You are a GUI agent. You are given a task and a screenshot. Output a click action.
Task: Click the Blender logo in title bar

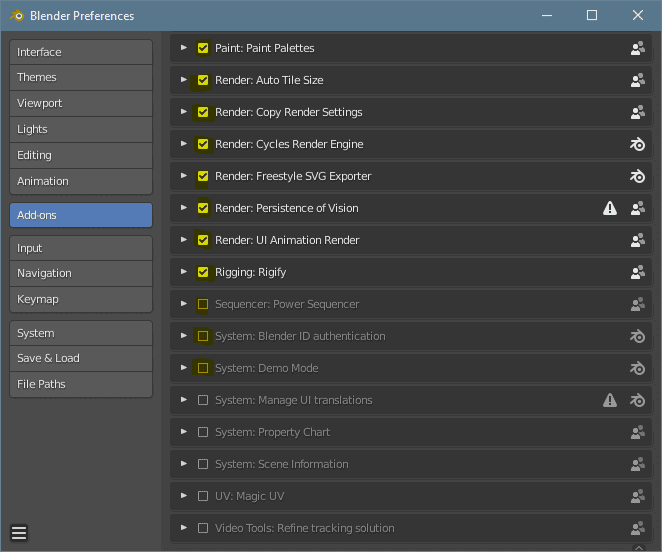coord(17,16)
